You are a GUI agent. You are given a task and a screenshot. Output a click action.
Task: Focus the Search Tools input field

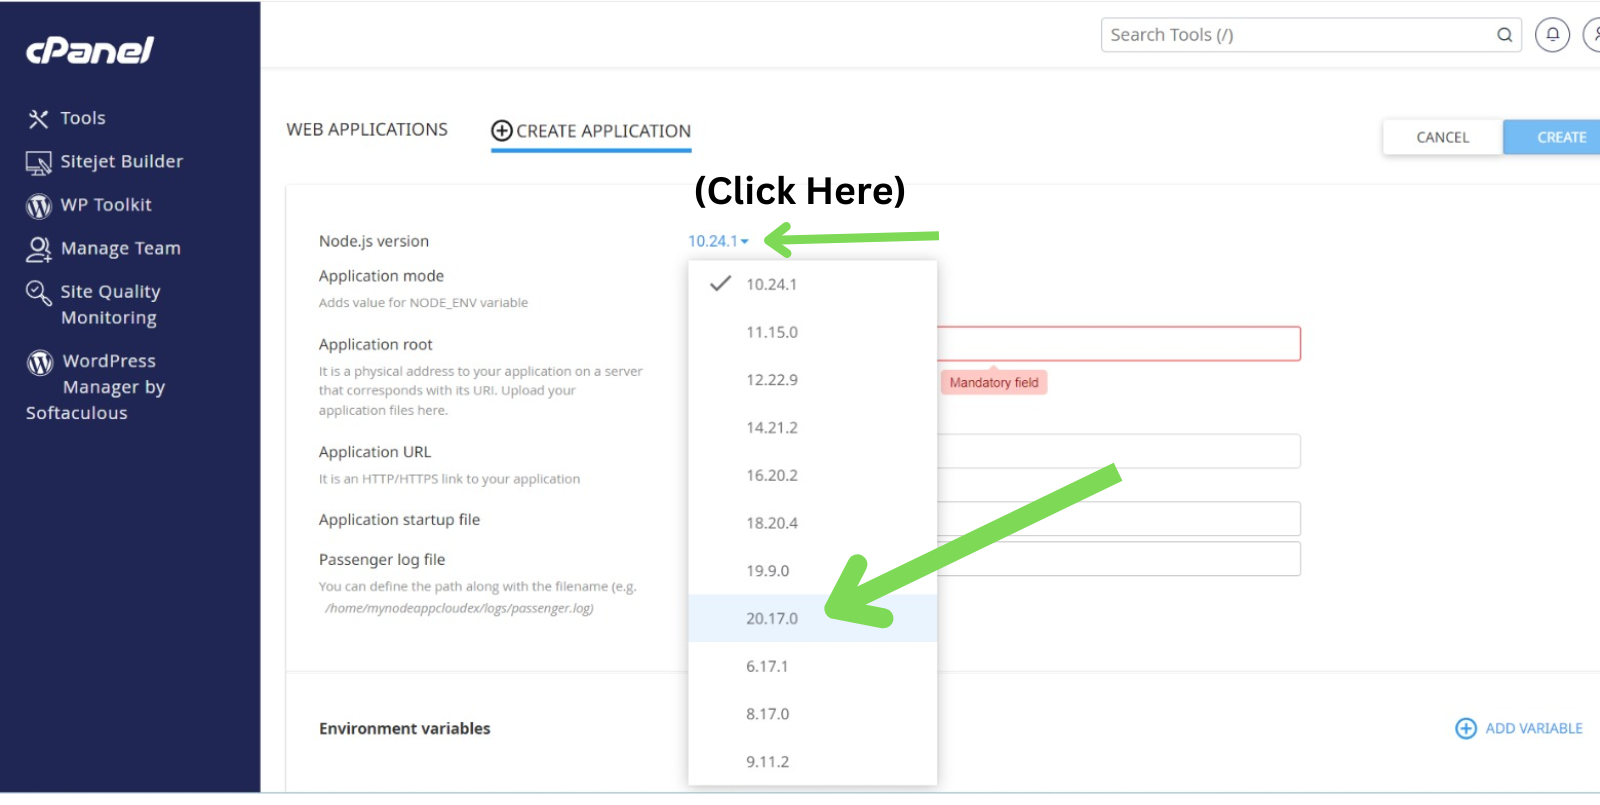pyautogui.click(x=1295, y=35)
